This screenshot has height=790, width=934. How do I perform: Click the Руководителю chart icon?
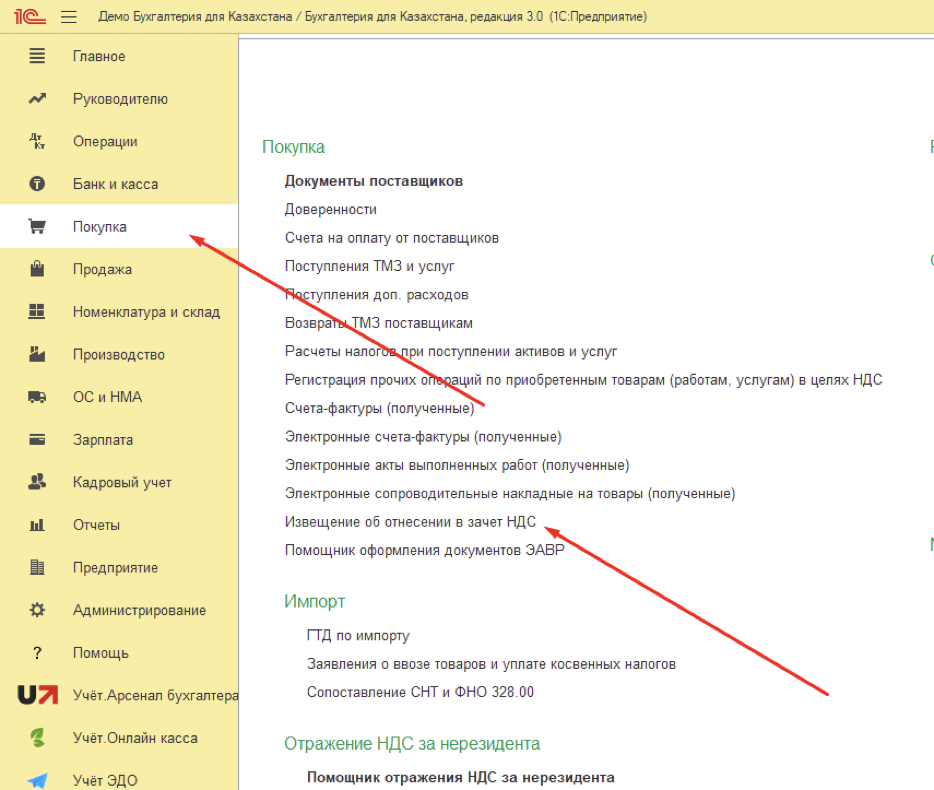(x=37, y=99)
